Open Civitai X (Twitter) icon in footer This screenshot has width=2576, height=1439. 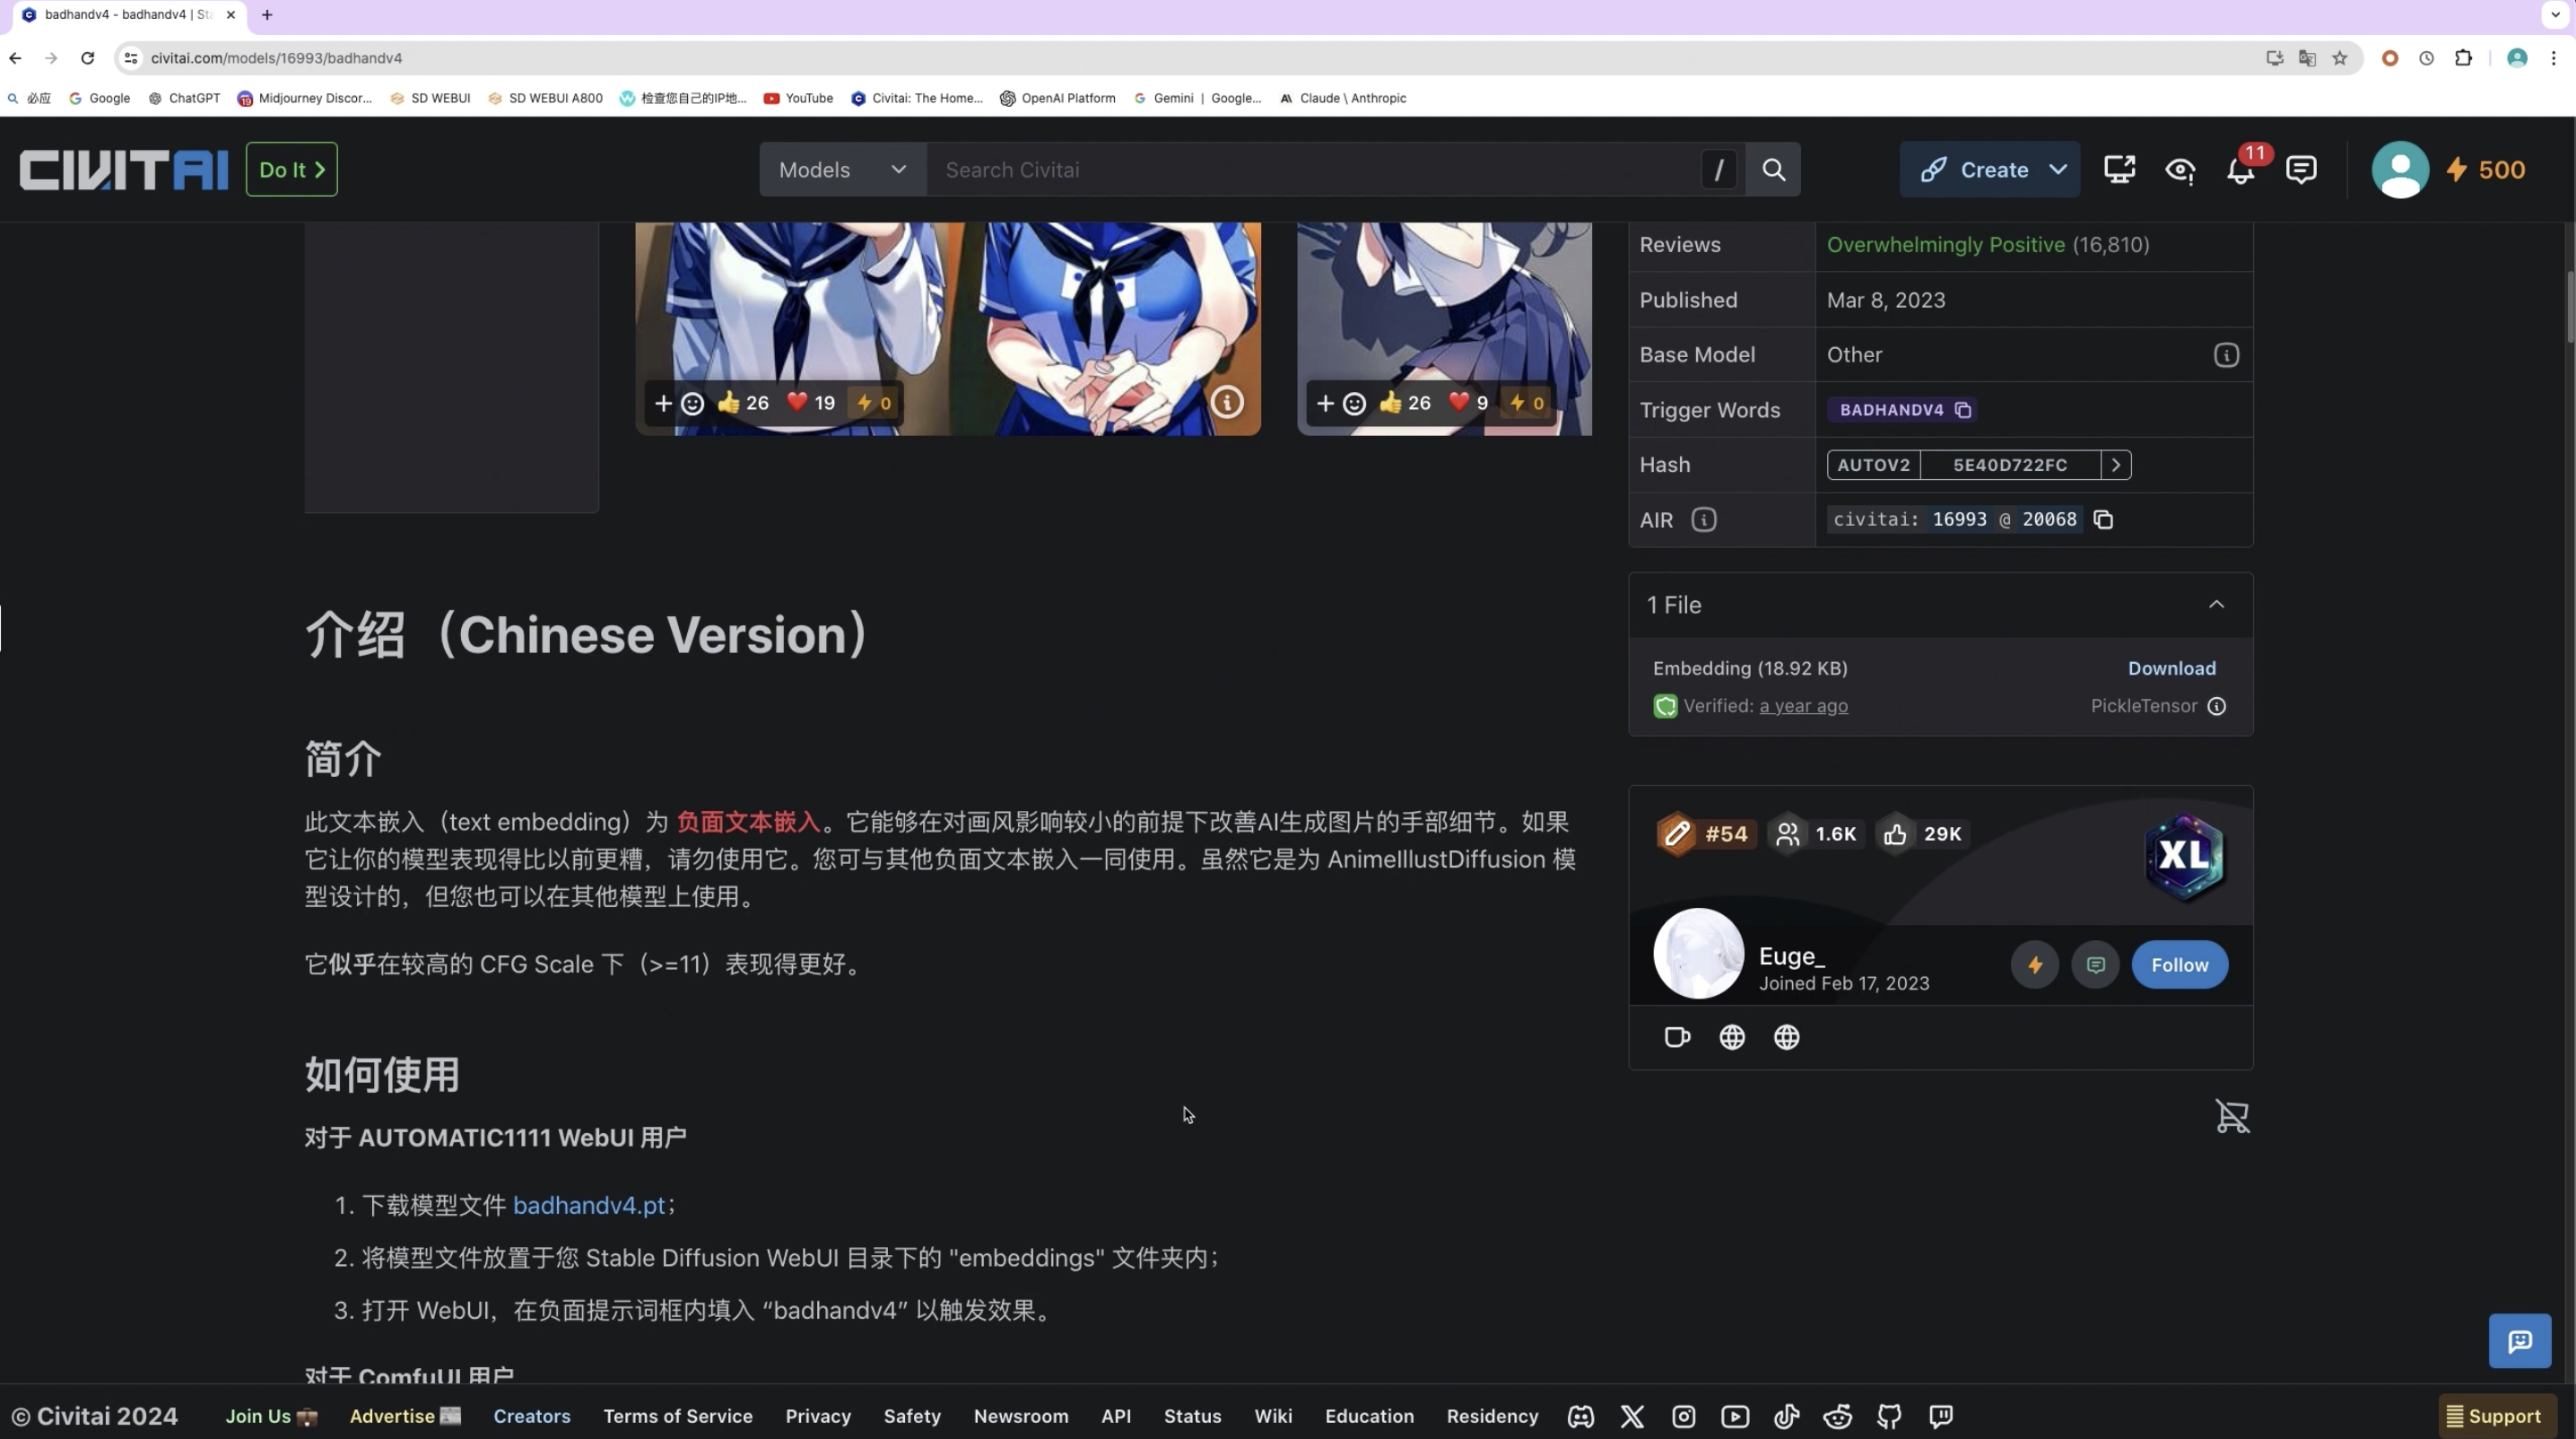coord(1632,1416)
